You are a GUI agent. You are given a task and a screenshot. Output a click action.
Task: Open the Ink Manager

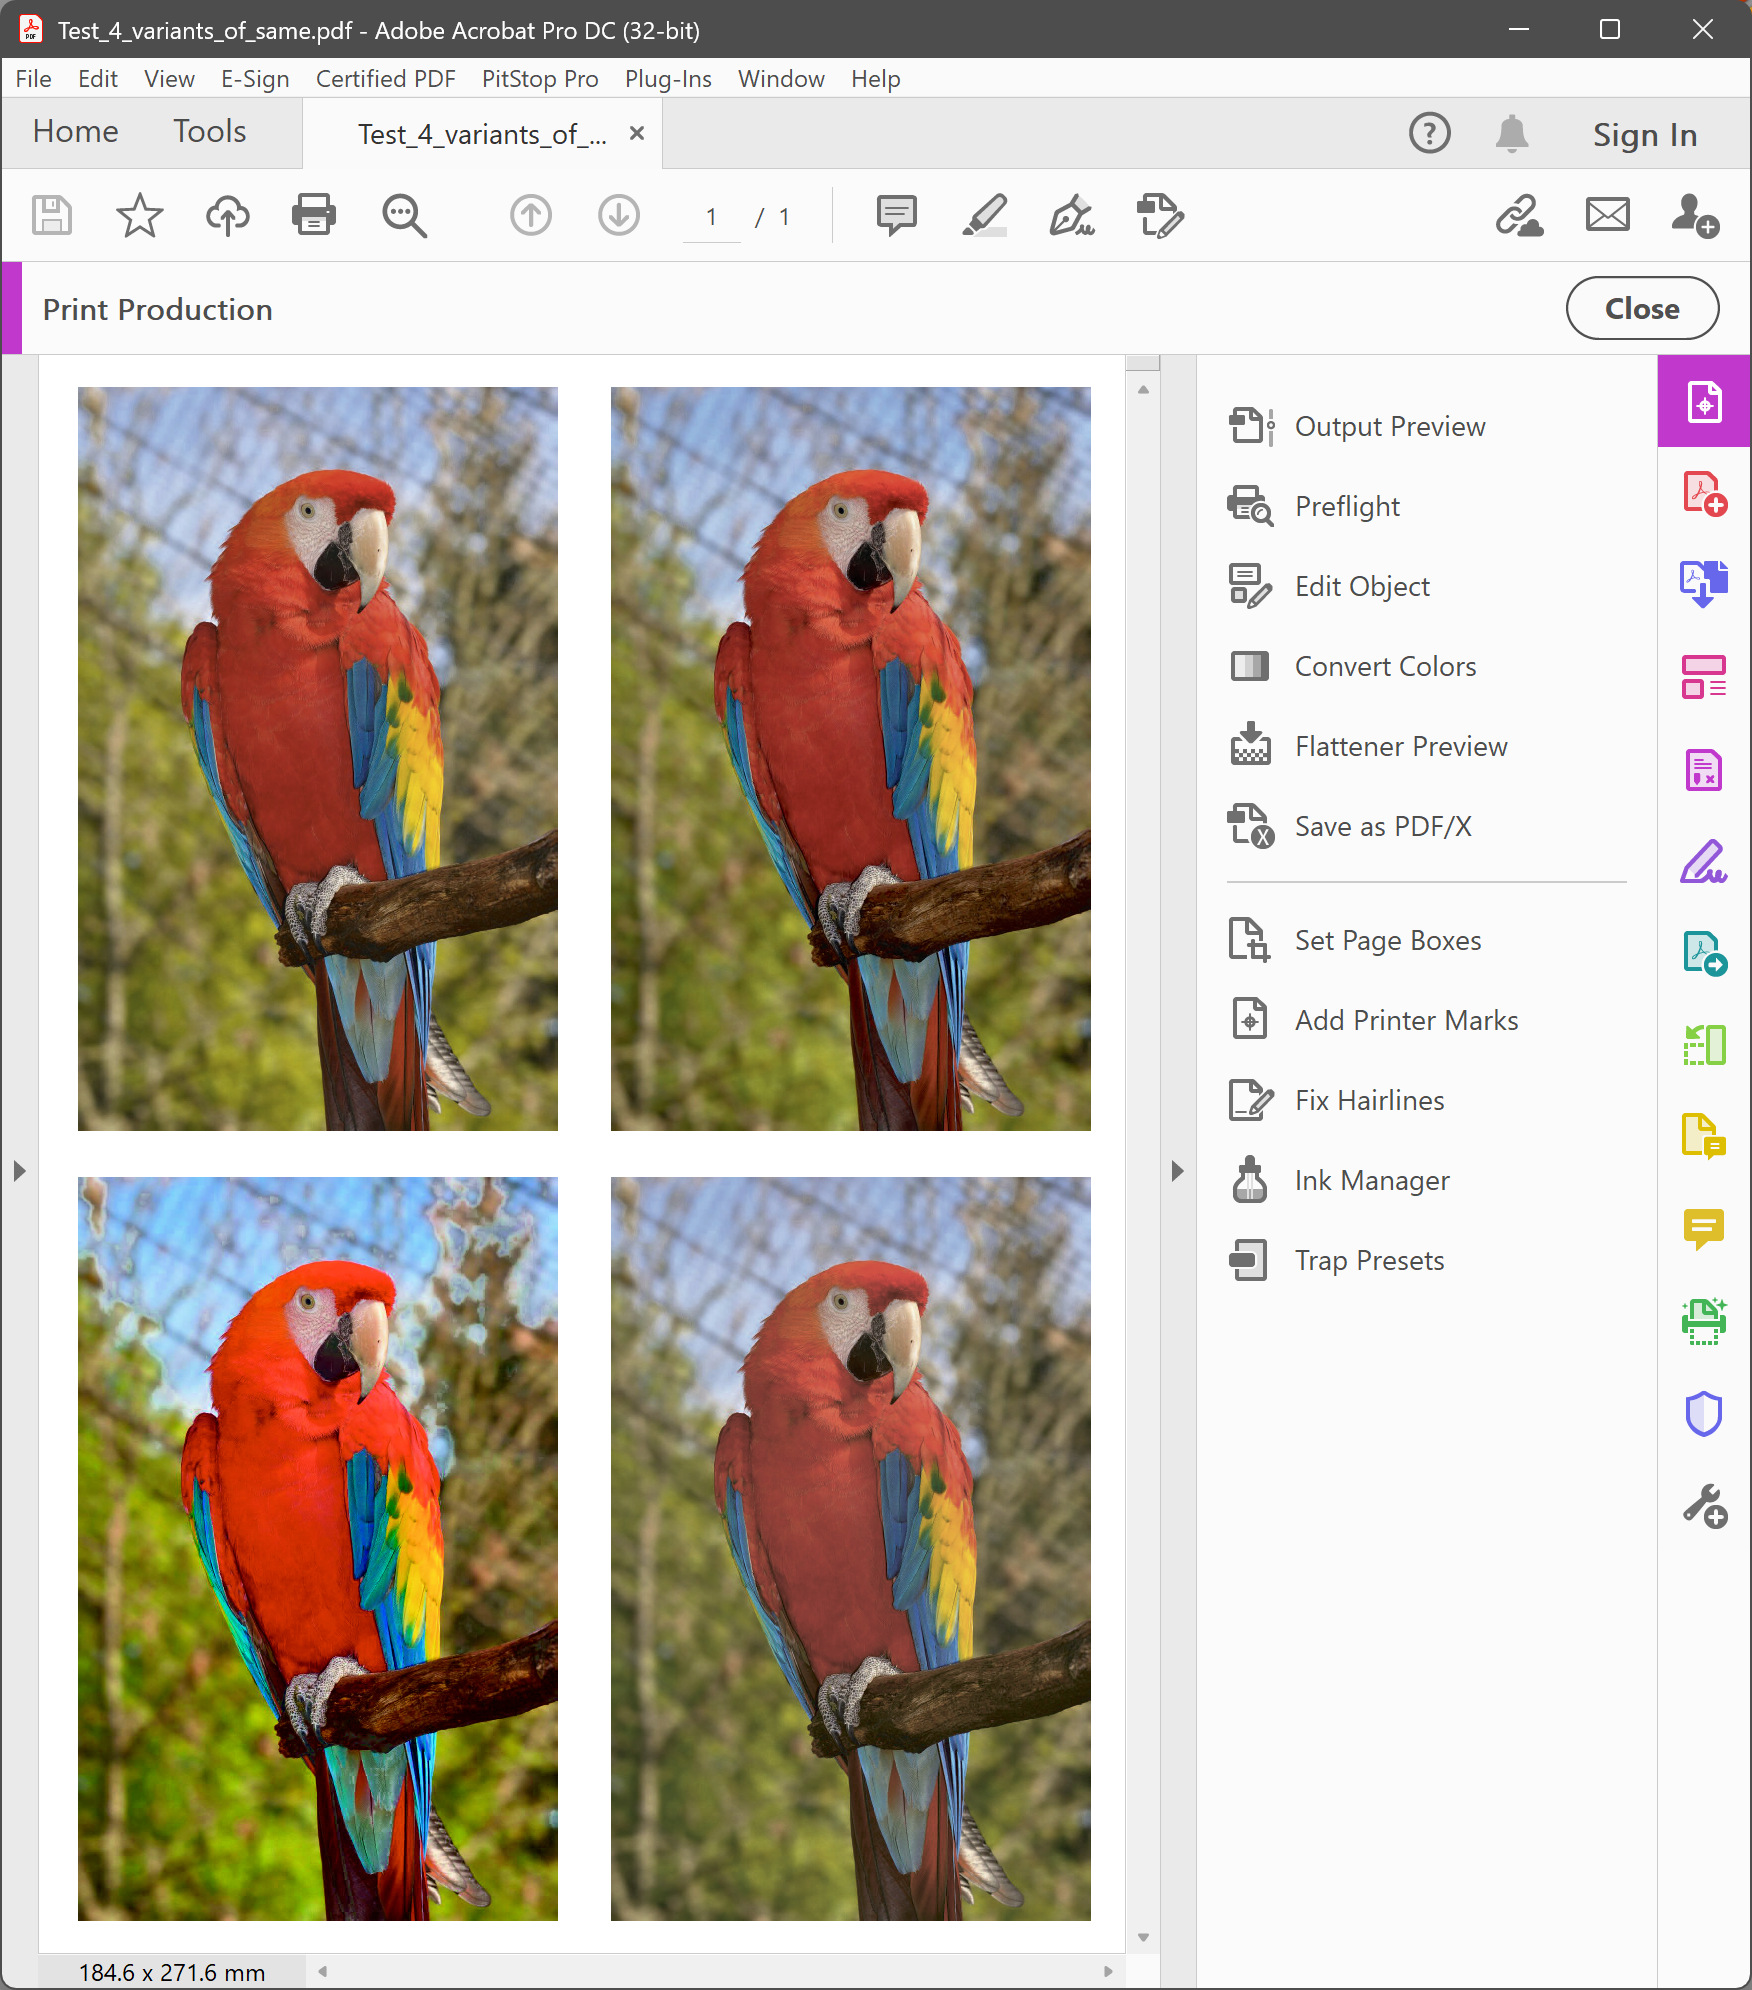[x=1371, y=1181]
